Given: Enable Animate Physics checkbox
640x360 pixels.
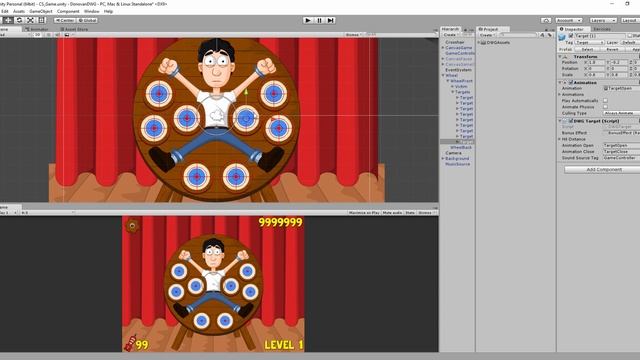Looking at the screenshot, I should [605, 107].
